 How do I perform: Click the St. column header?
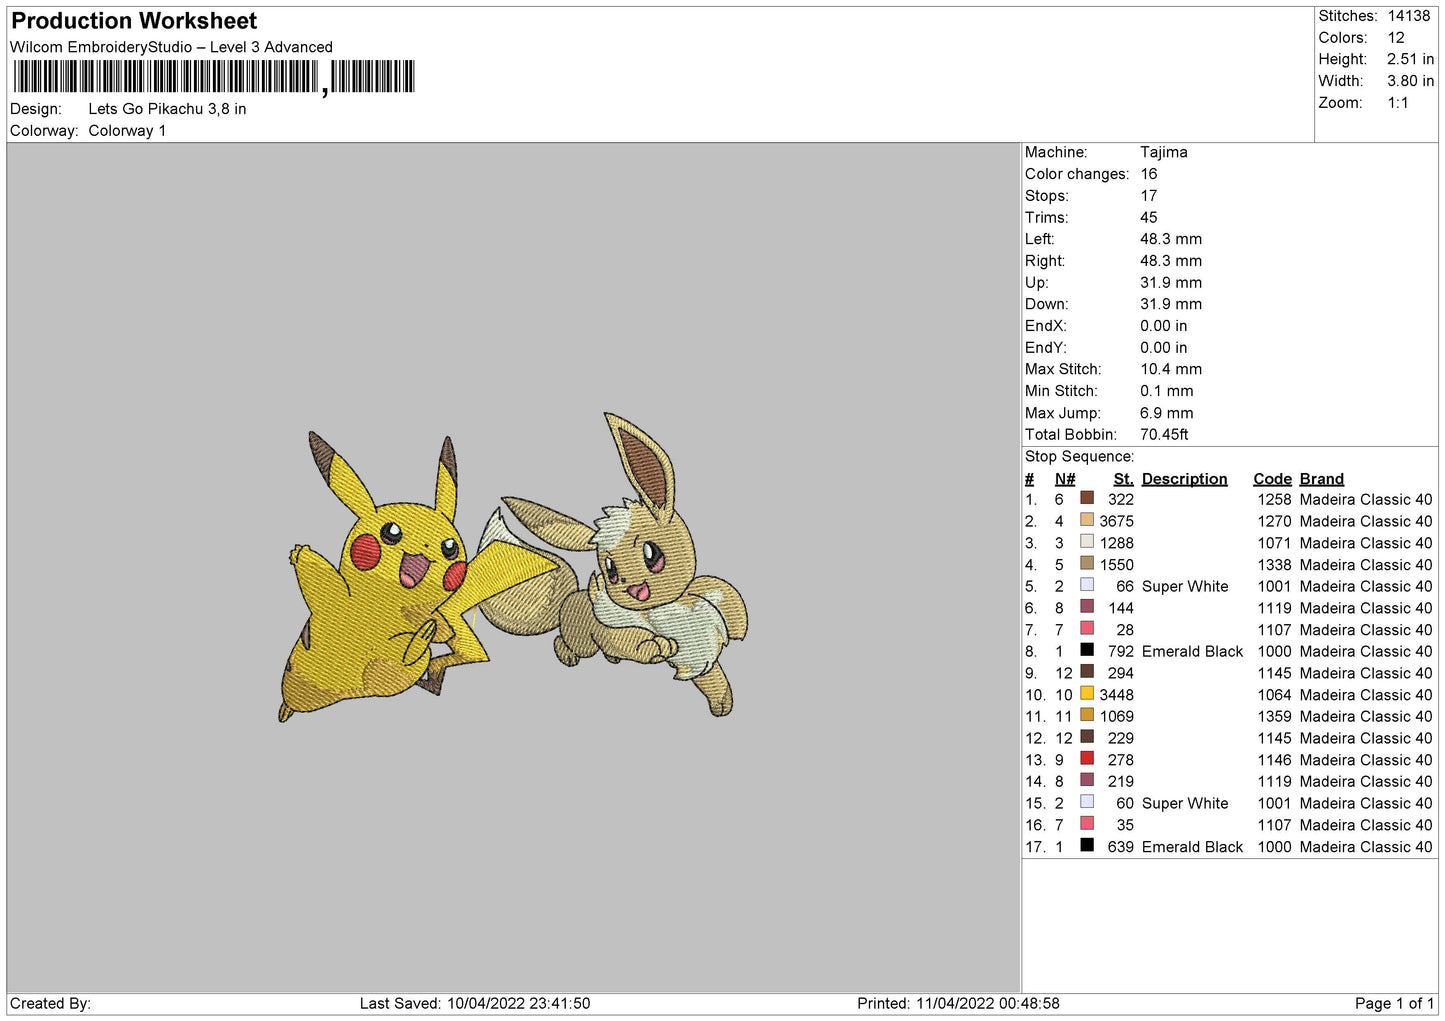coord(1123,479)
